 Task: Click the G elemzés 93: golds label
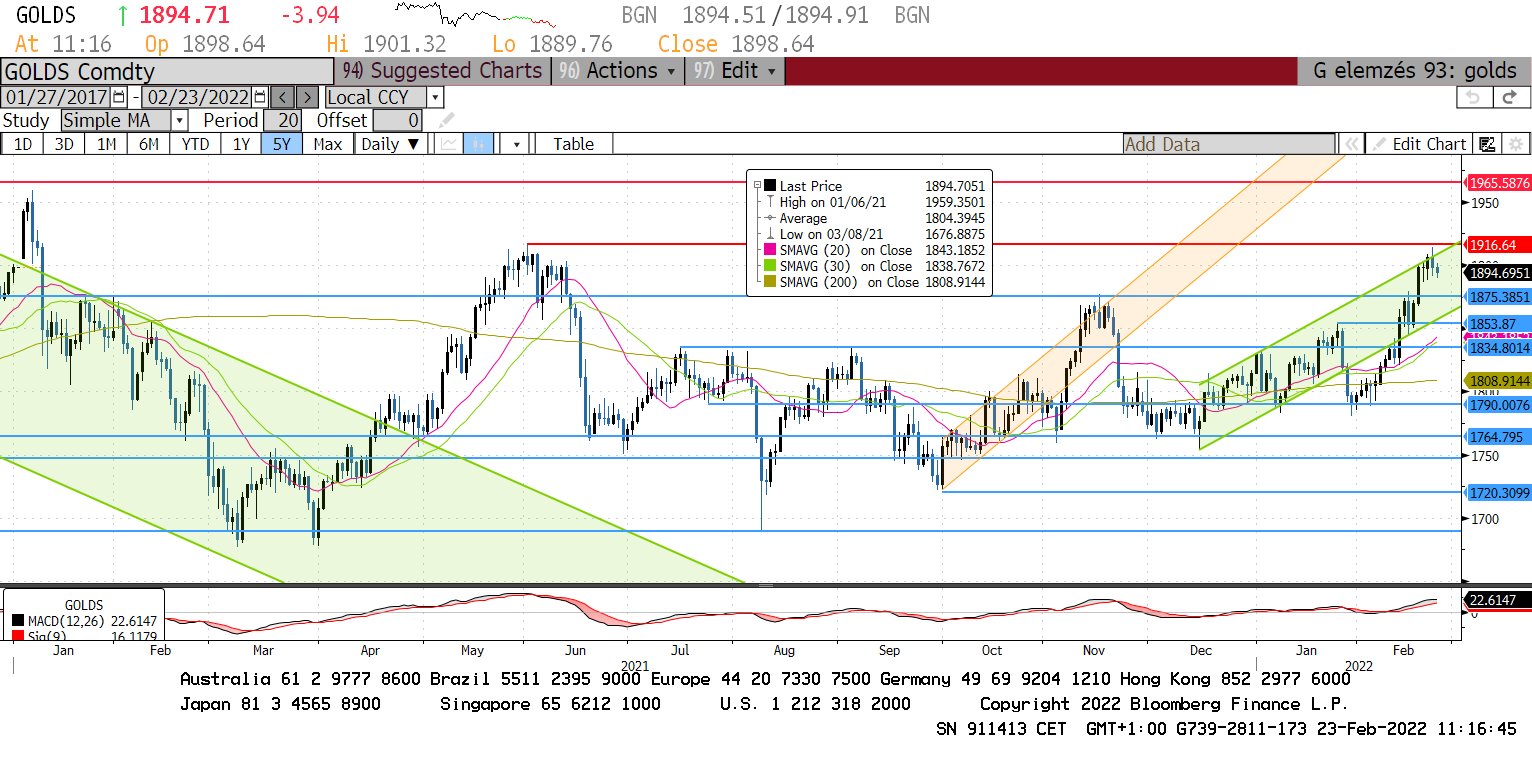[x=1414, y=71]
